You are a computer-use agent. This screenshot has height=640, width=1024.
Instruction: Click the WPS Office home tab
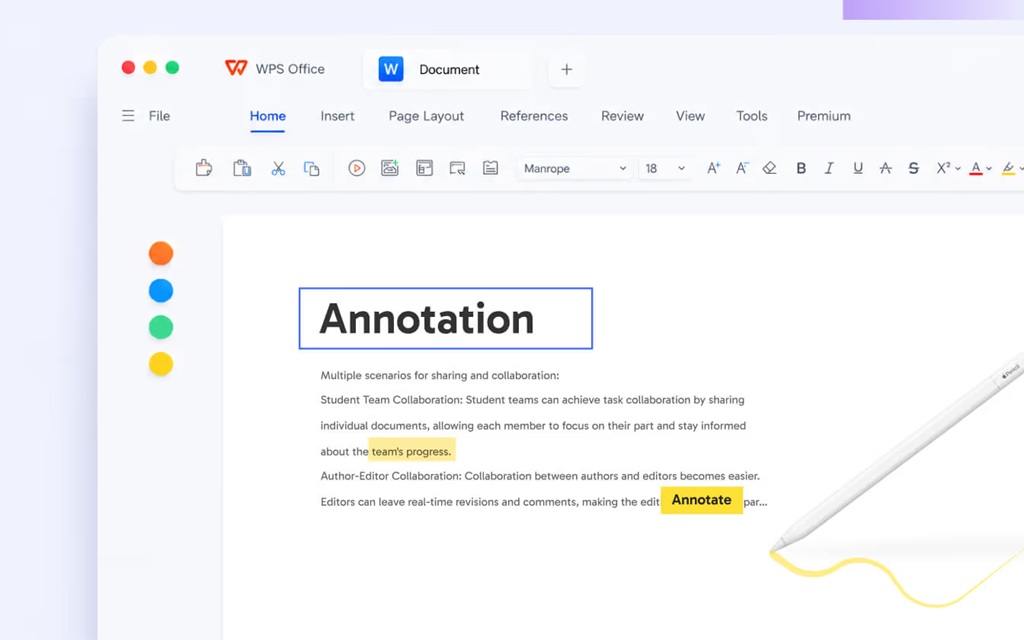point(275,69)
